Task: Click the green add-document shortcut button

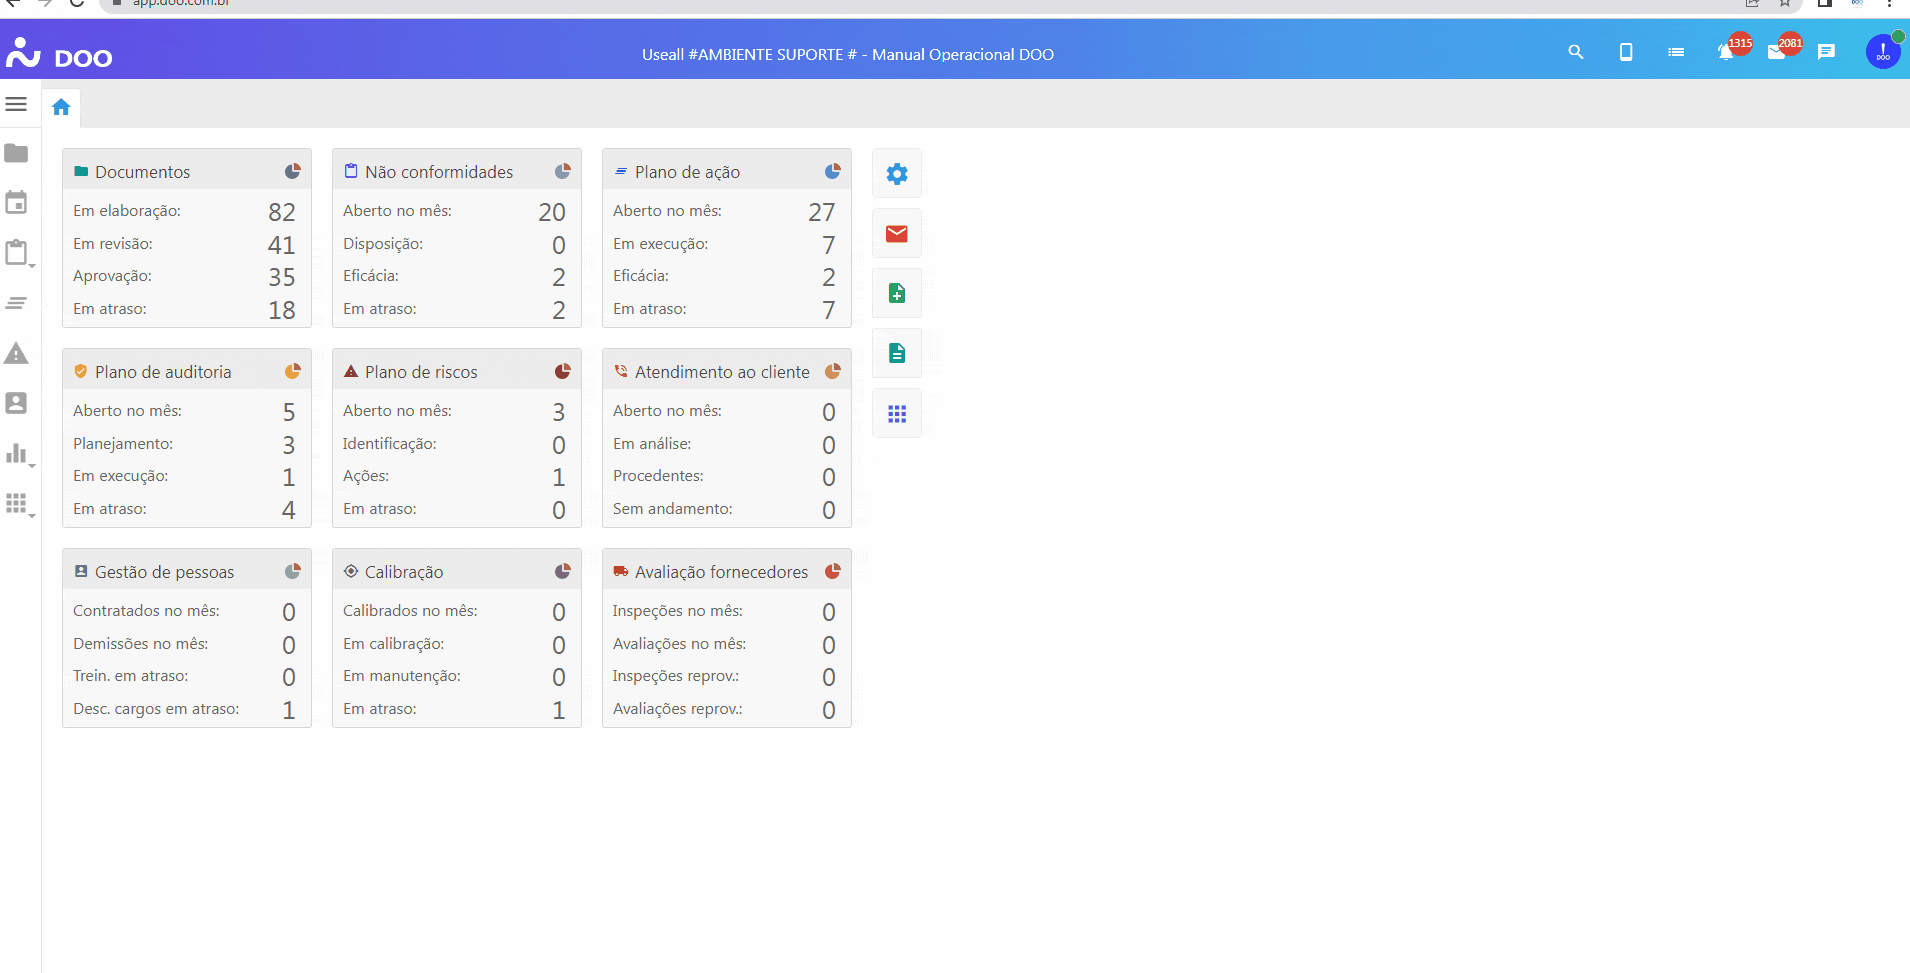Action: (897, 293)
